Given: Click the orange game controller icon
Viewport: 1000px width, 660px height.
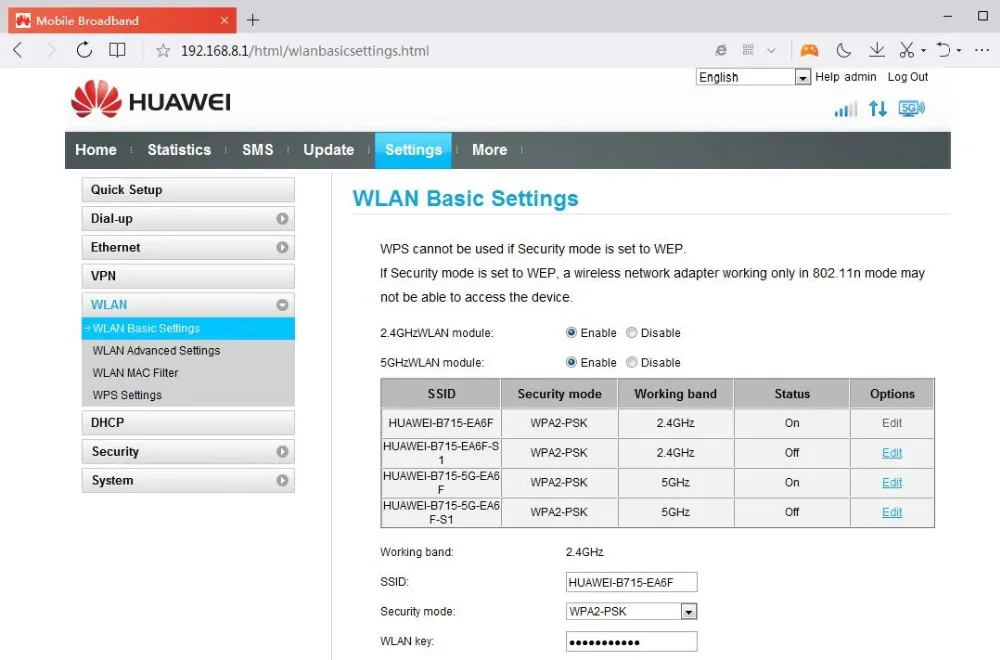Looking at the screenshot, I should 809,50.
